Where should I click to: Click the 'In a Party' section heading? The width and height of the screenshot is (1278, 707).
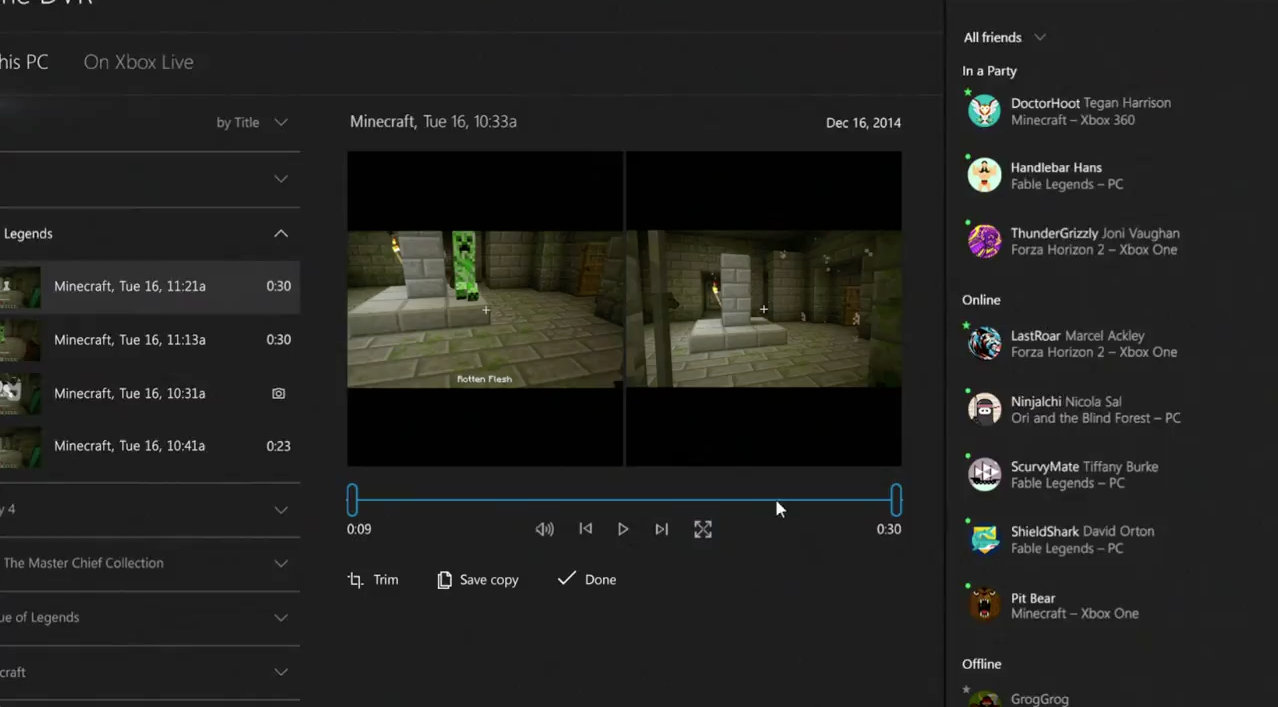coord(989,71)
